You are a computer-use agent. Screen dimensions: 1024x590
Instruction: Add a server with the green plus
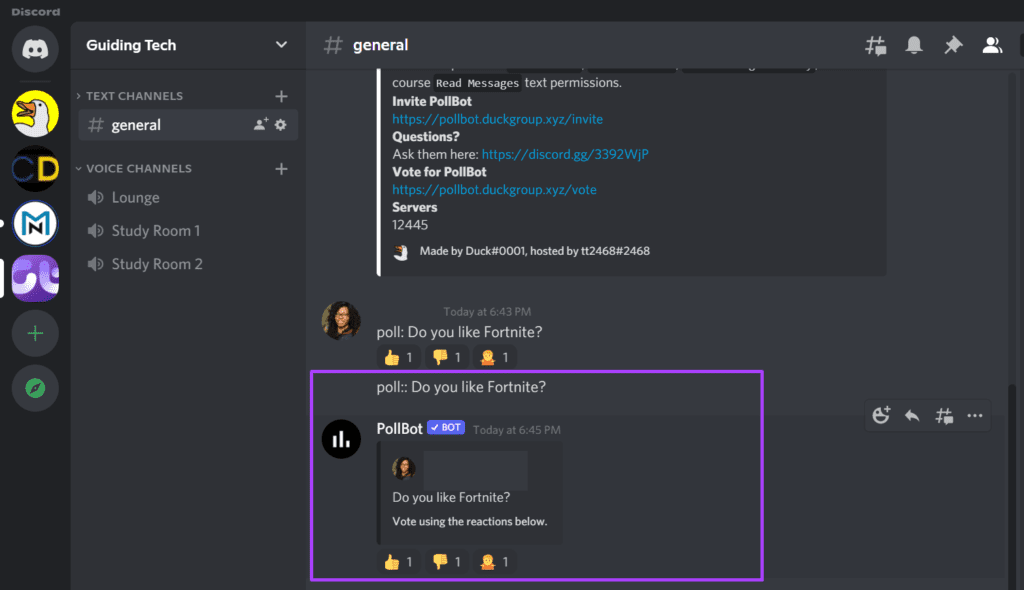(x=35, y=333)
